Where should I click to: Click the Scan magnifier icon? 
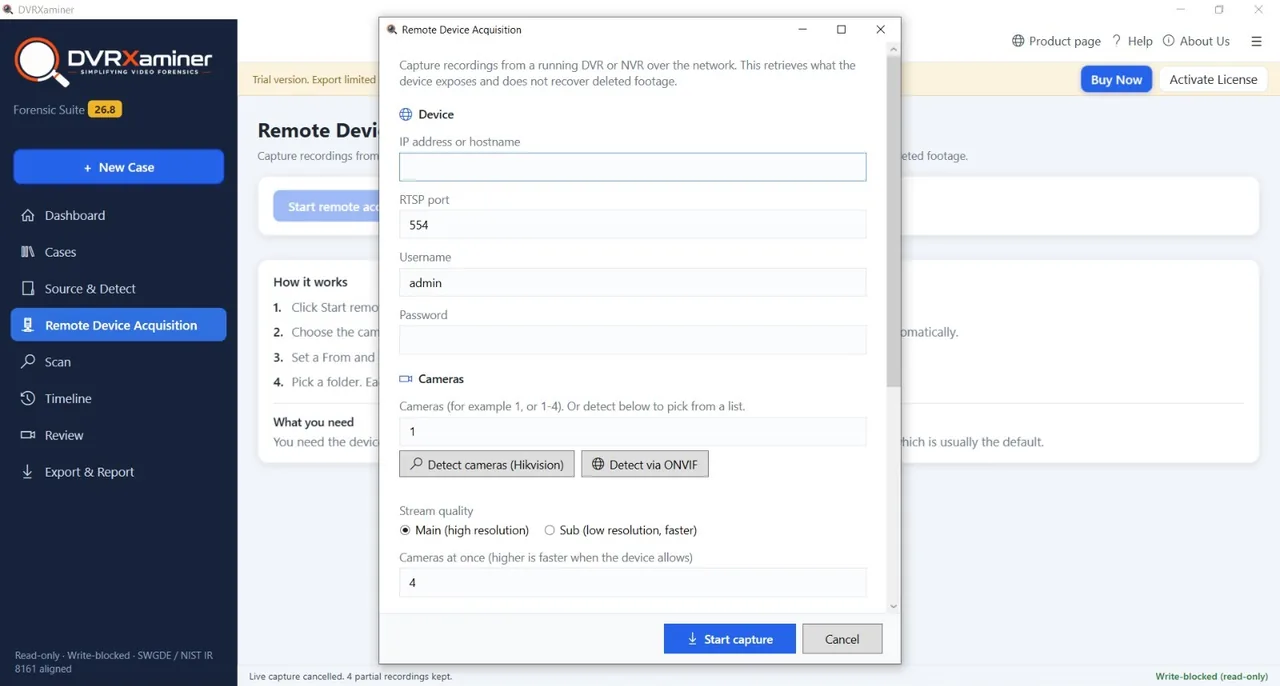28,362
